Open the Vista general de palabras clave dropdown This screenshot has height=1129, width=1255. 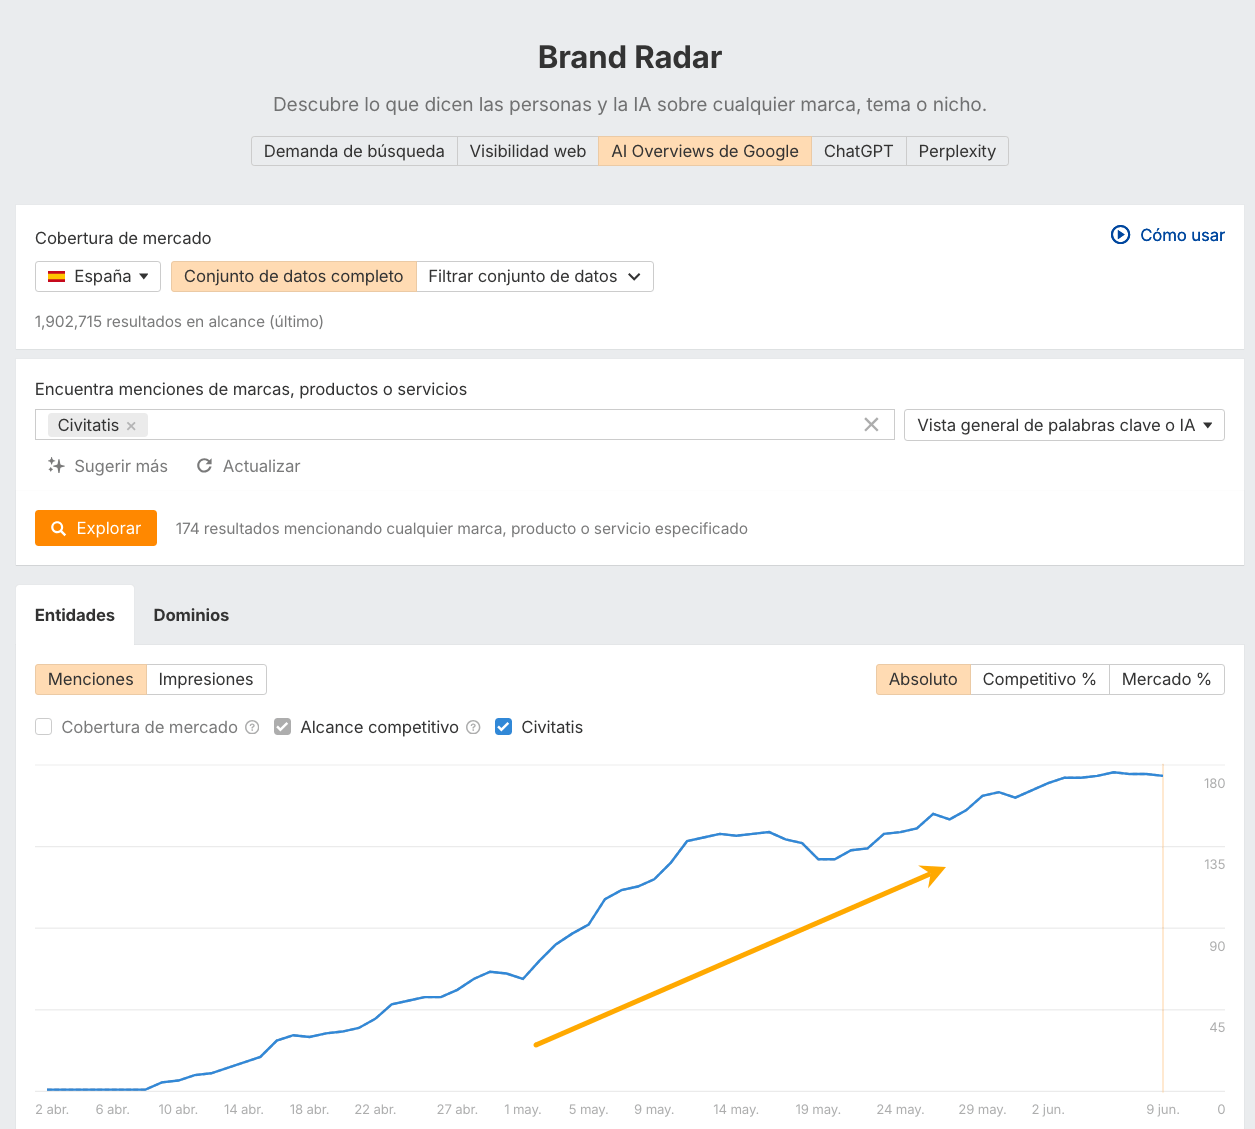pyautogui.click(x=1063, y=424)
